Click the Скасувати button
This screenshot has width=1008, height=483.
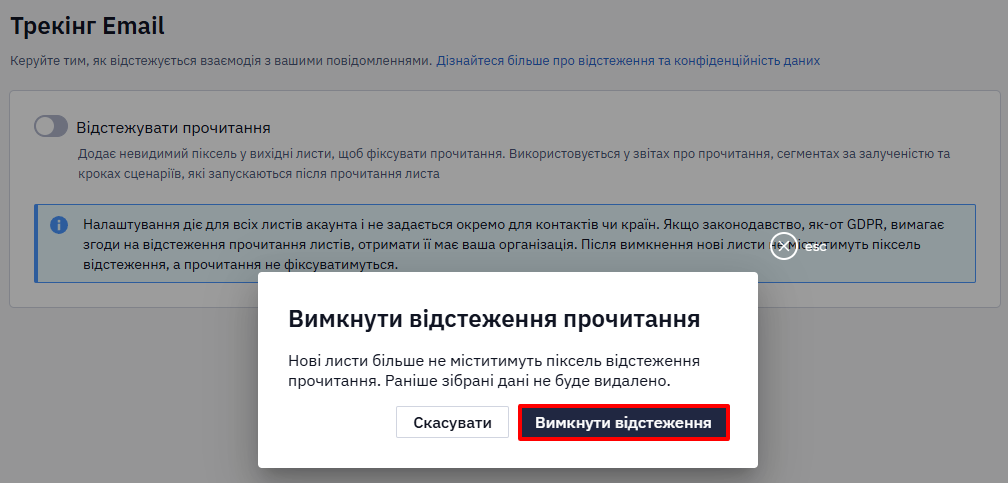pyautogui.click(x=452, y=423)
